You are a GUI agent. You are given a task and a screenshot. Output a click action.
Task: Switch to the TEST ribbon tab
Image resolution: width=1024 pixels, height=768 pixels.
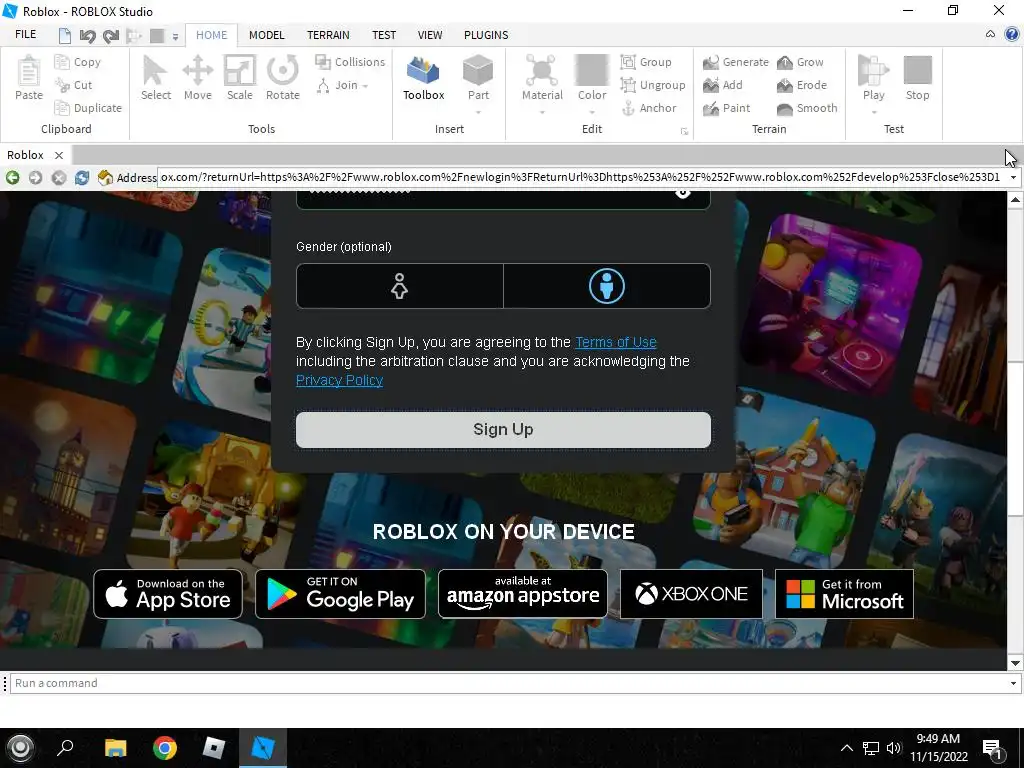[x=384, y=35]
